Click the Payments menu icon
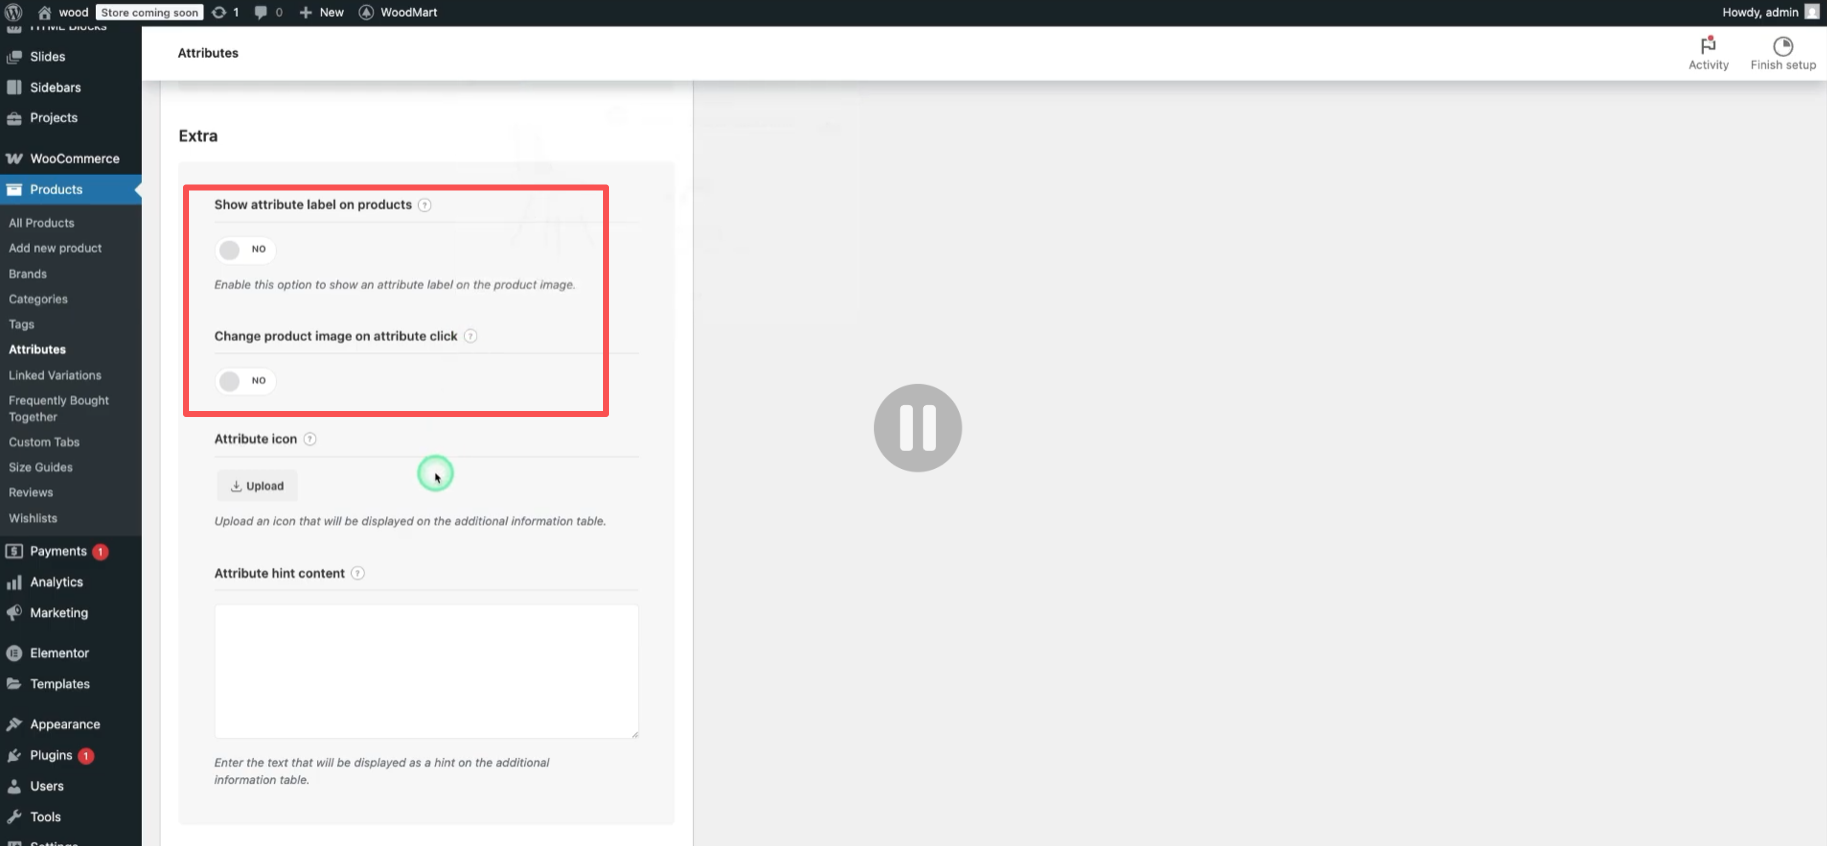1827x846 pixels. [14, 551]
